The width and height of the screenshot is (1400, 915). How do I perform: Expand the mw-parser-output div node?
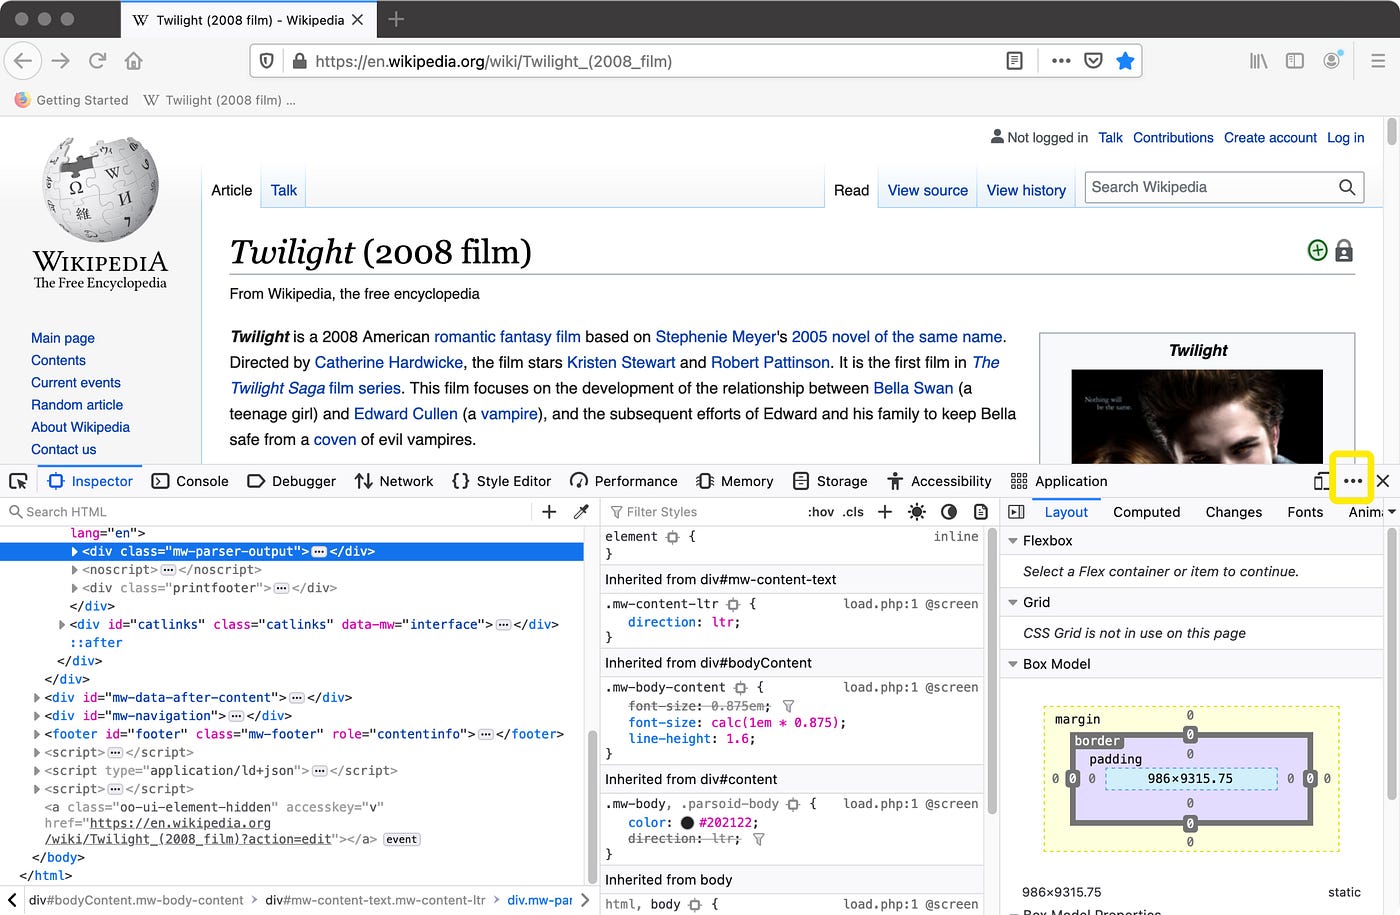[75, 552]
